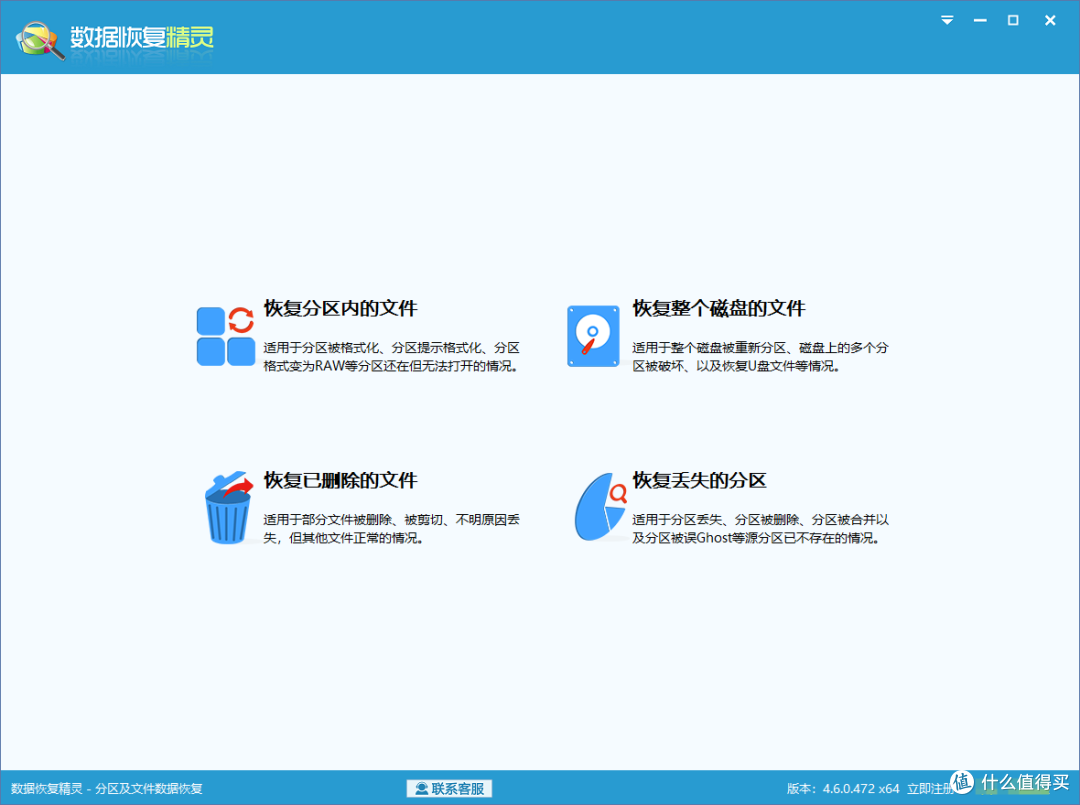Click the description mentioning Ghost partition loss

point(760,528)
